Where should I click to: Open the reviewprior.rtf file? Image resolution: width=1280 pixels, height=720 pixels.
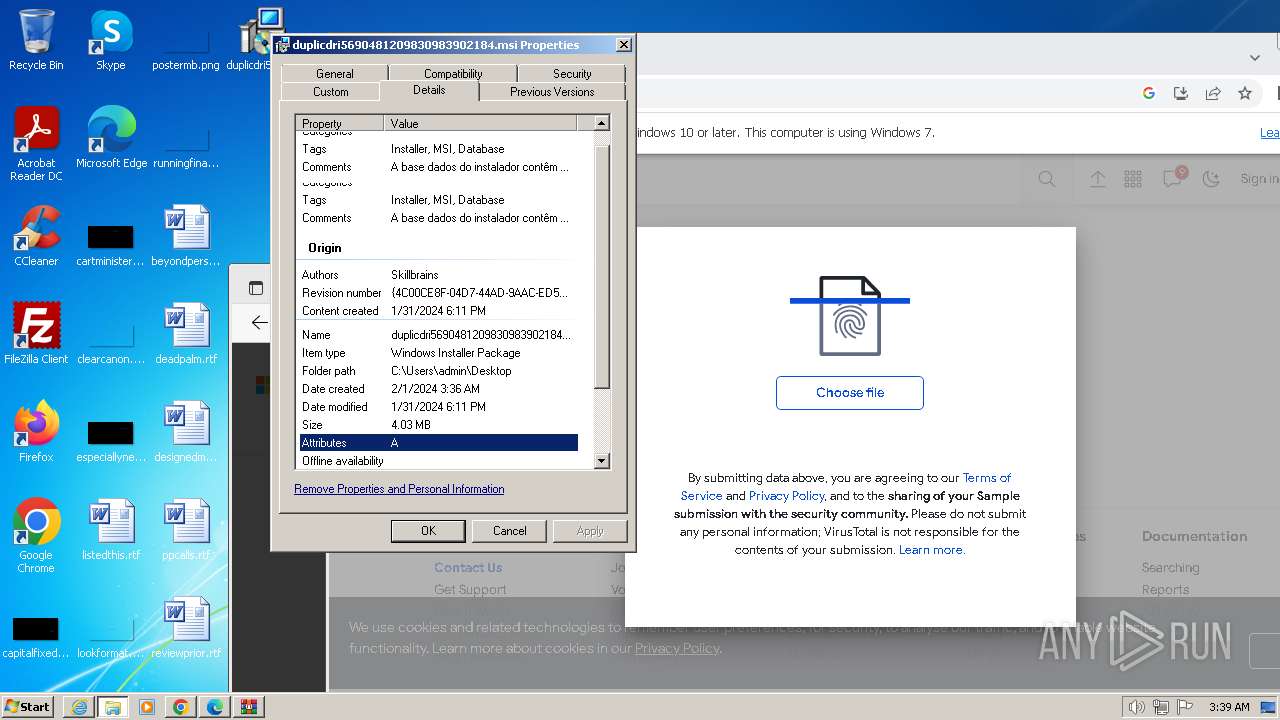pyautogui.click(x=186, y=627)
